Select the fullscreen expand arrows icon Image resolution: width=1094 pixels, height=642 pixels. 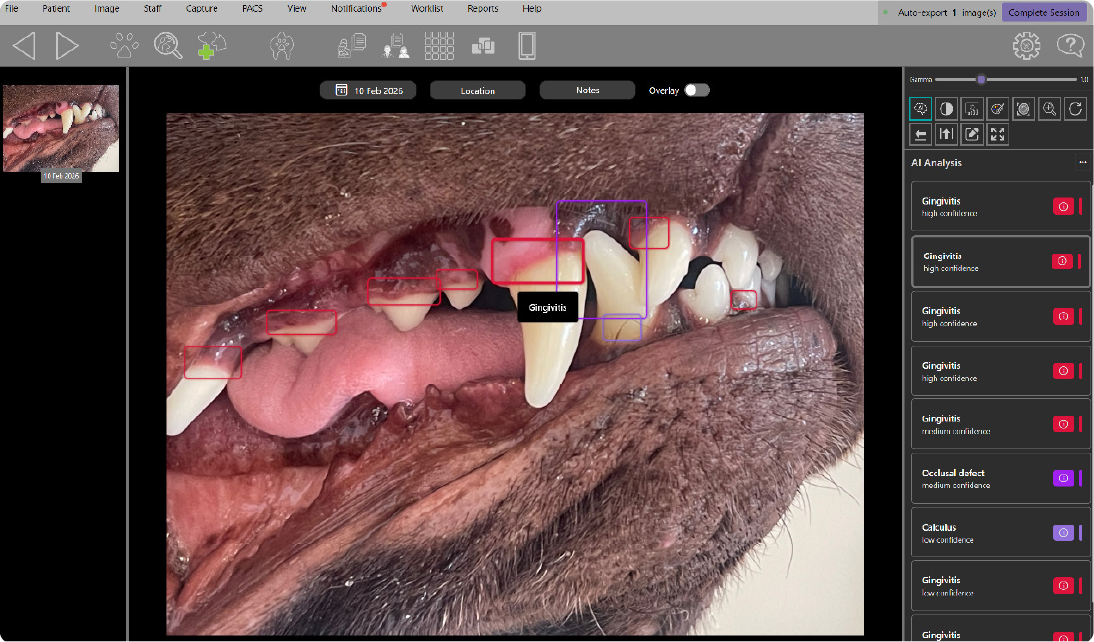pyautogui.click(x=998, y=134)
